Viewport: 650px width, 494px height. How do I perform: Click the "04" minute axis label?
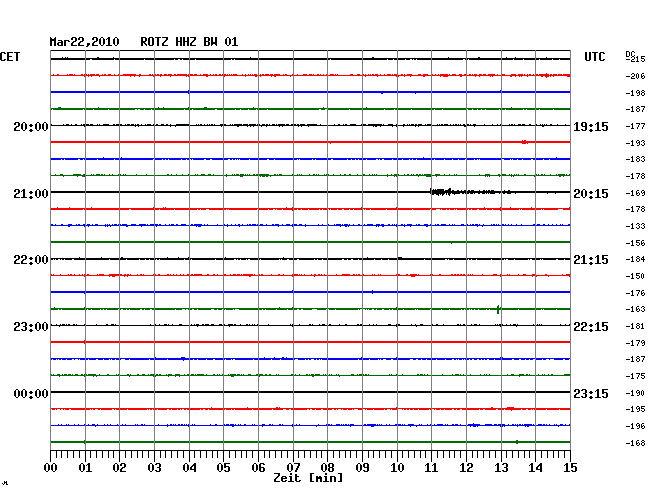click(x=189, y=468)
